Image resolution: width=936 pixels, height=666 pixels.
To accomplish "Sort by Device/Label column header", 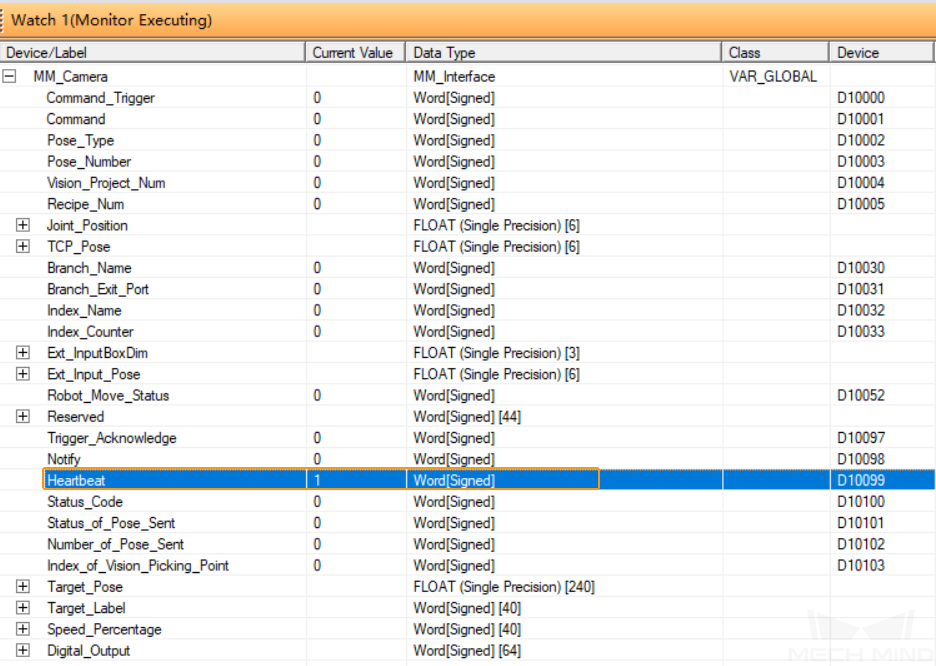I will (152, 53).
